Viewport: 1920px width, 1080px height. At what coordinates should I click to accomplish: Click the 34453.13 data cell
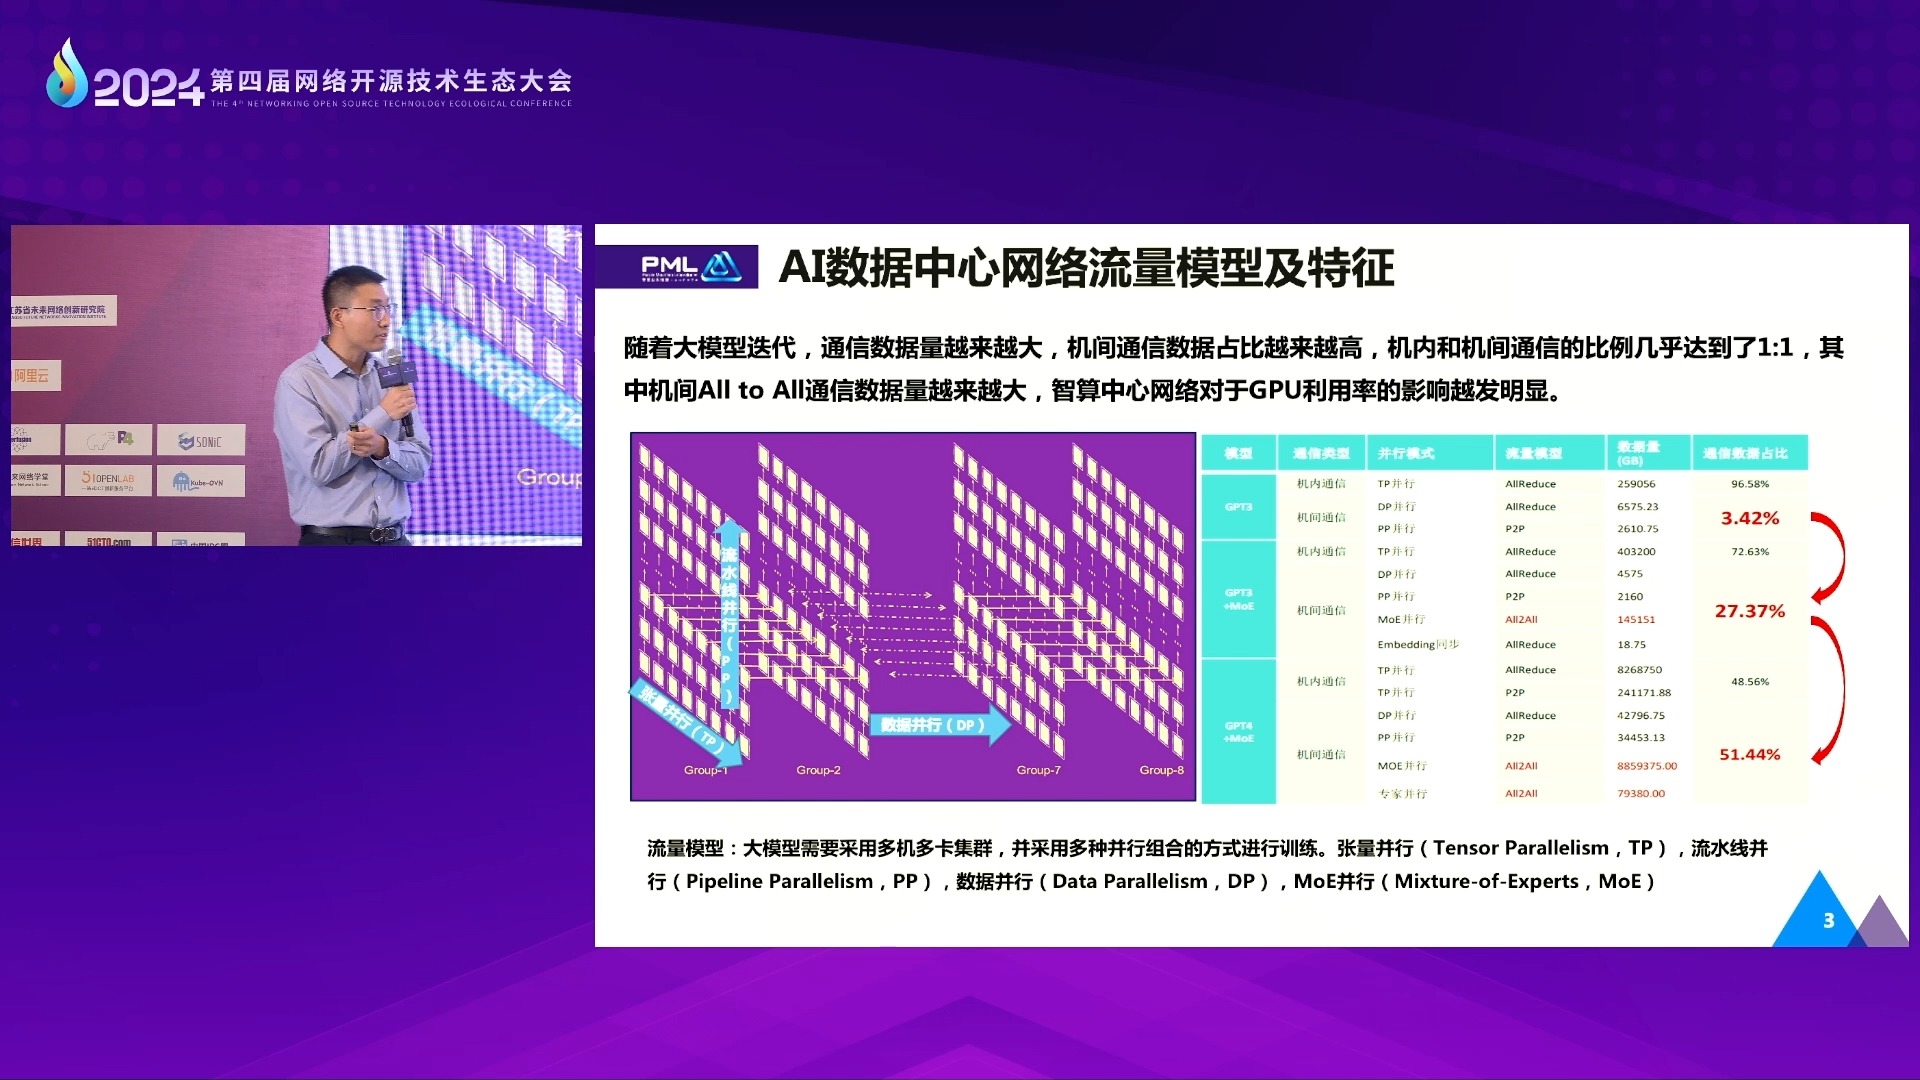[1640, 738]
